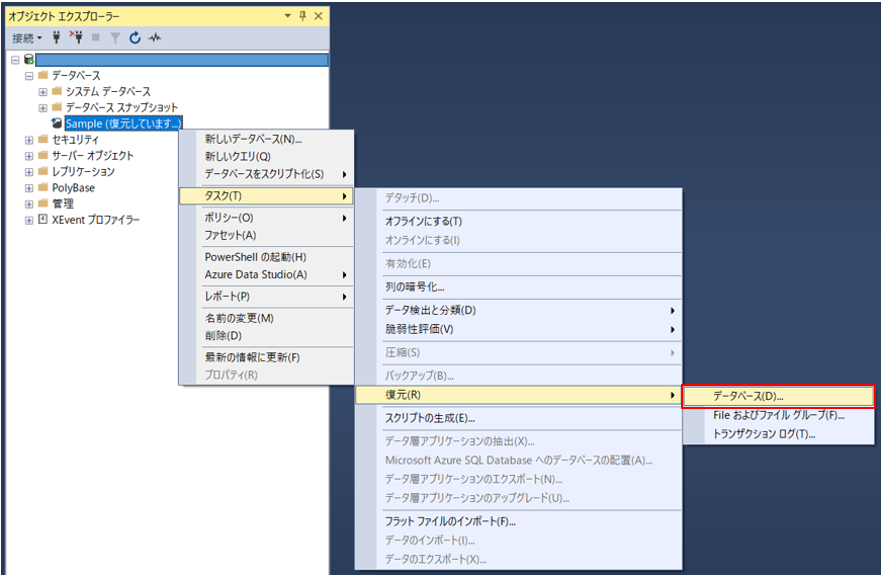Select the データベース folder icon
This screenshot has height=577, width=883.
[43, 75]
